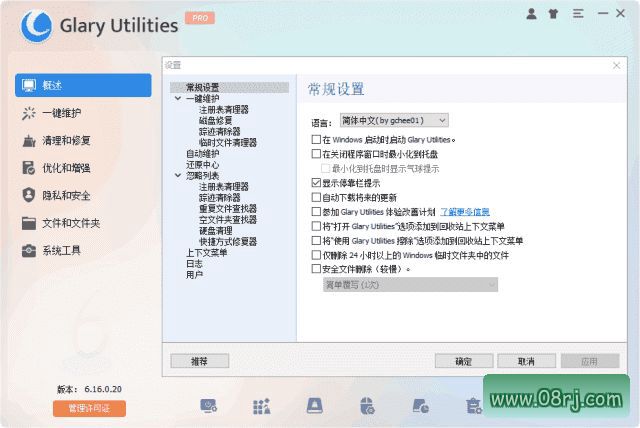Open the skin (shirt) icon in title bar
Viewport: 640px width, 428px height.
[x=553, y=14]
